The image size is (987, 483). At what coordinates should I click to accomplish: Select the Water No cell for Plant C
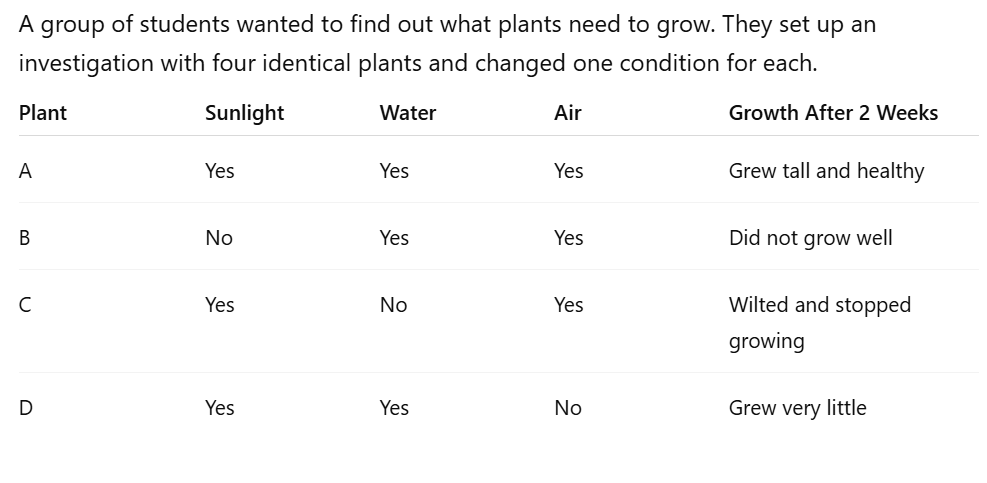coord(393,305)
